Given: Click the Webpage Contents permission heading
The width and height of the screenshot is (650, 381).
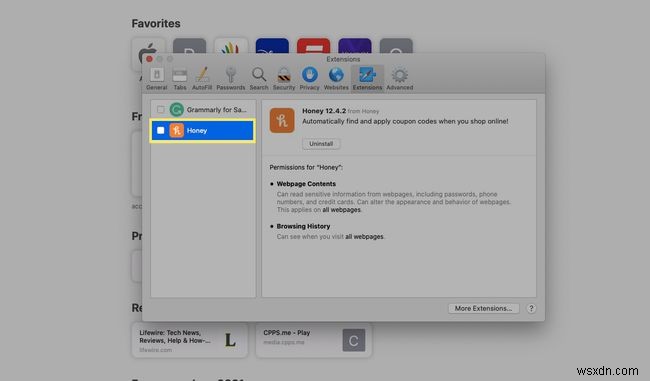Looking at the screenshot, I should point(306,184).
